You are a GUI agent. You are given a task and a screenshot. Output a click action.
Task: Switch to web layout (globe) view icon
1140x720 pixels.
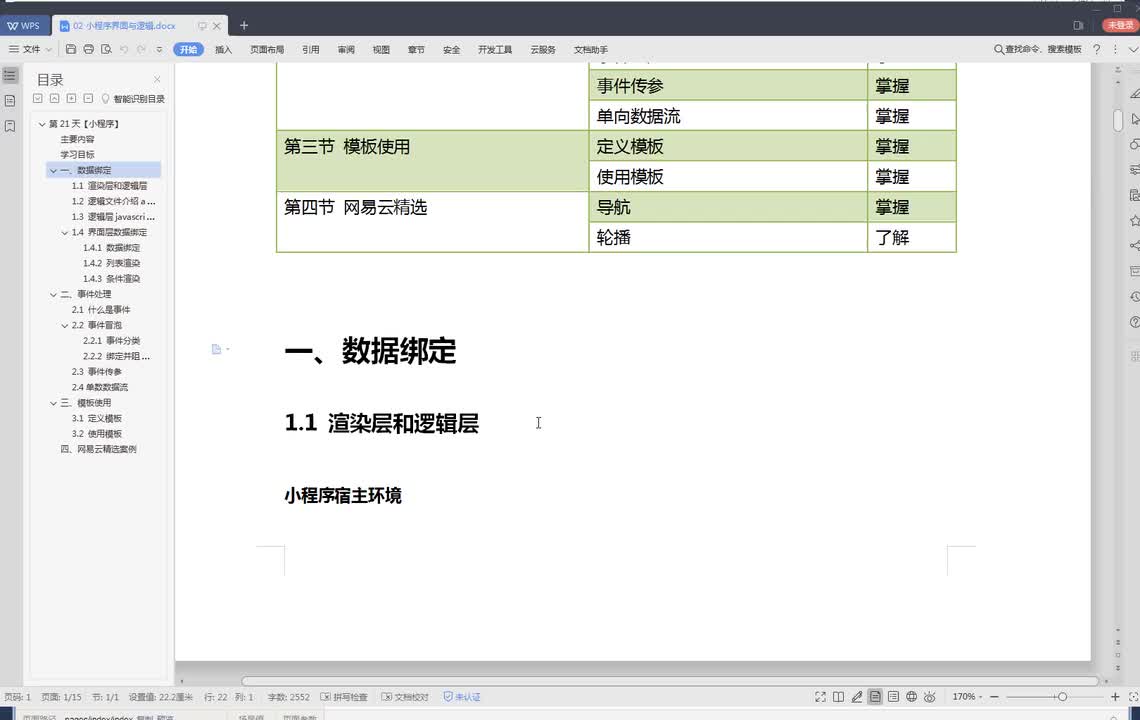pyautogui.click(x=911, y=697)
